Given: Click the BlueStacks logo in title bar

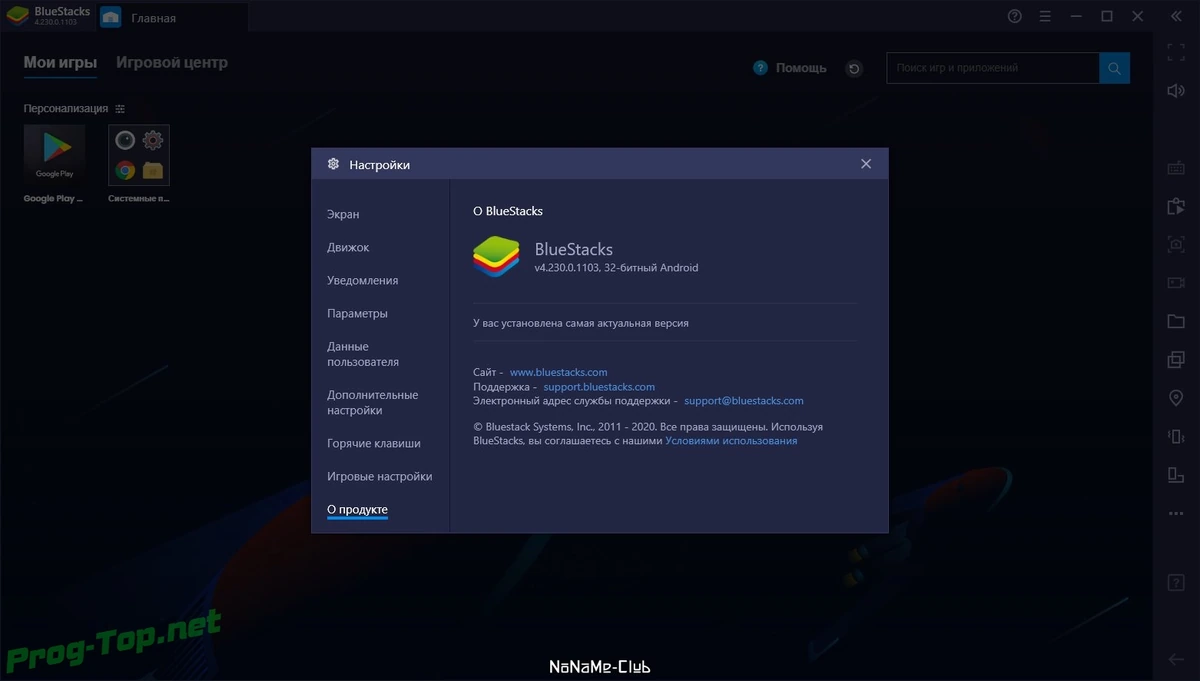Looking at the screenshot, I should (17, 16).
